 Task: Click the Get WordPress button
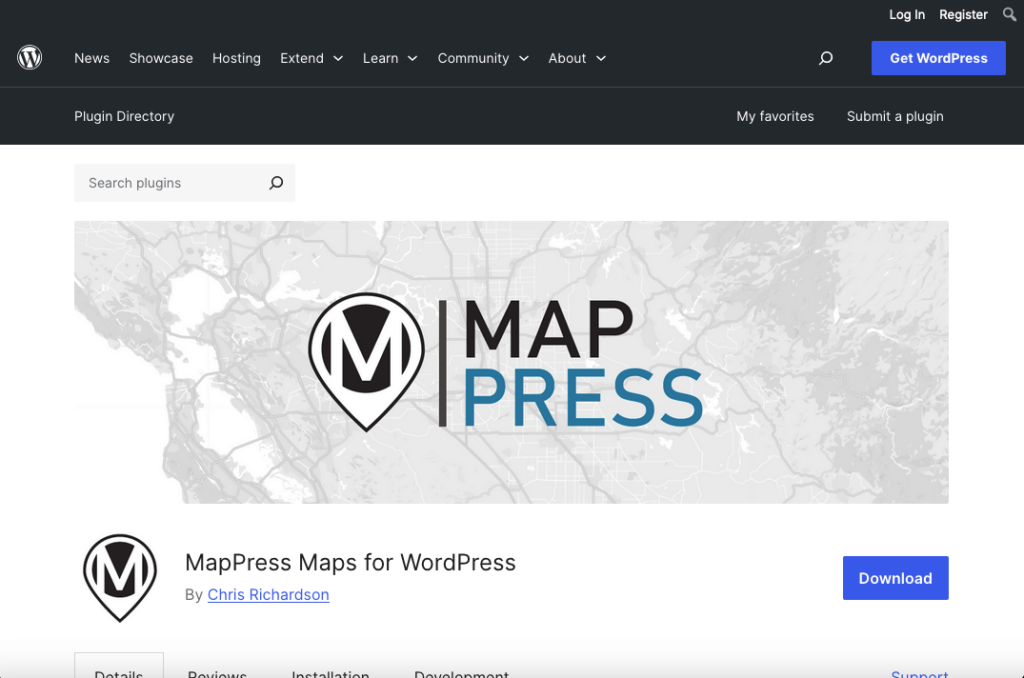click(x=938, y=58)
